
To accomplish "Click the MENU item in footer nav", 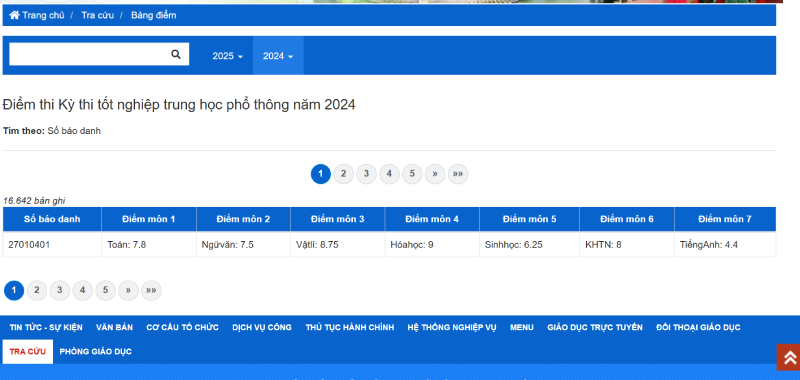I will pyautogui.click(x=522, y=327).
